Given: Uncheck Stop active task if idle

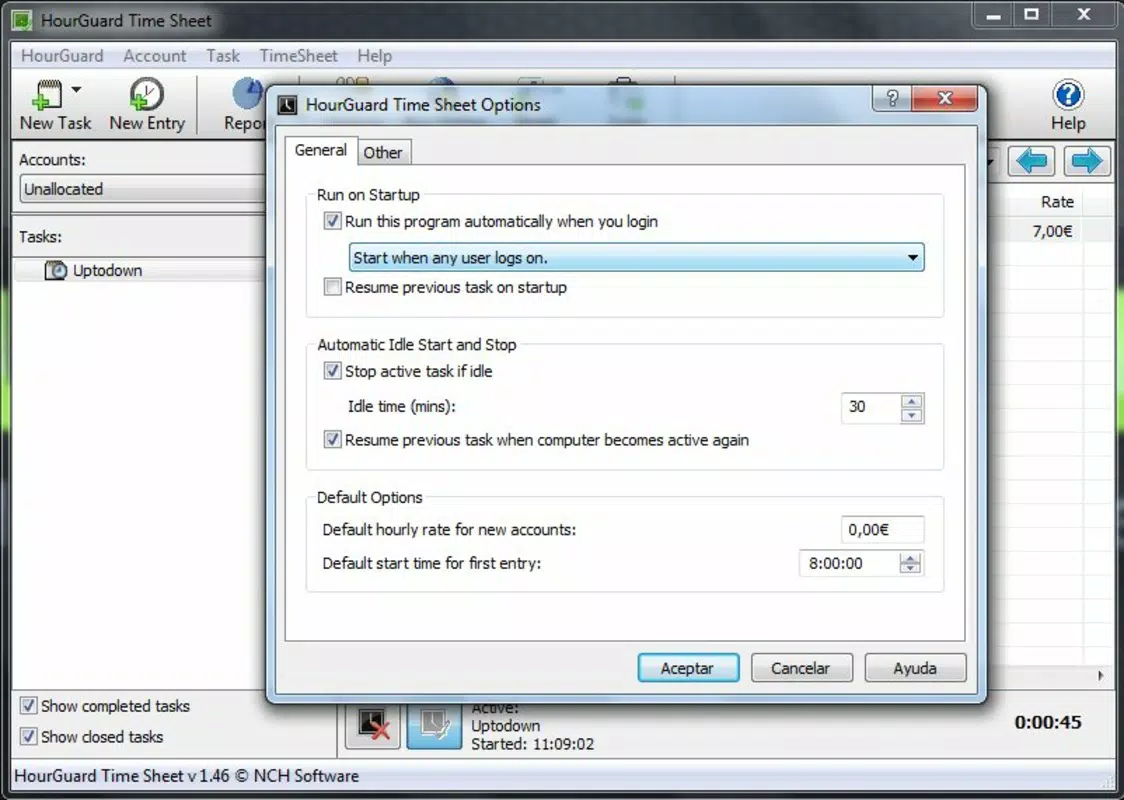Looking at the screenshot, I should point(332,371).
